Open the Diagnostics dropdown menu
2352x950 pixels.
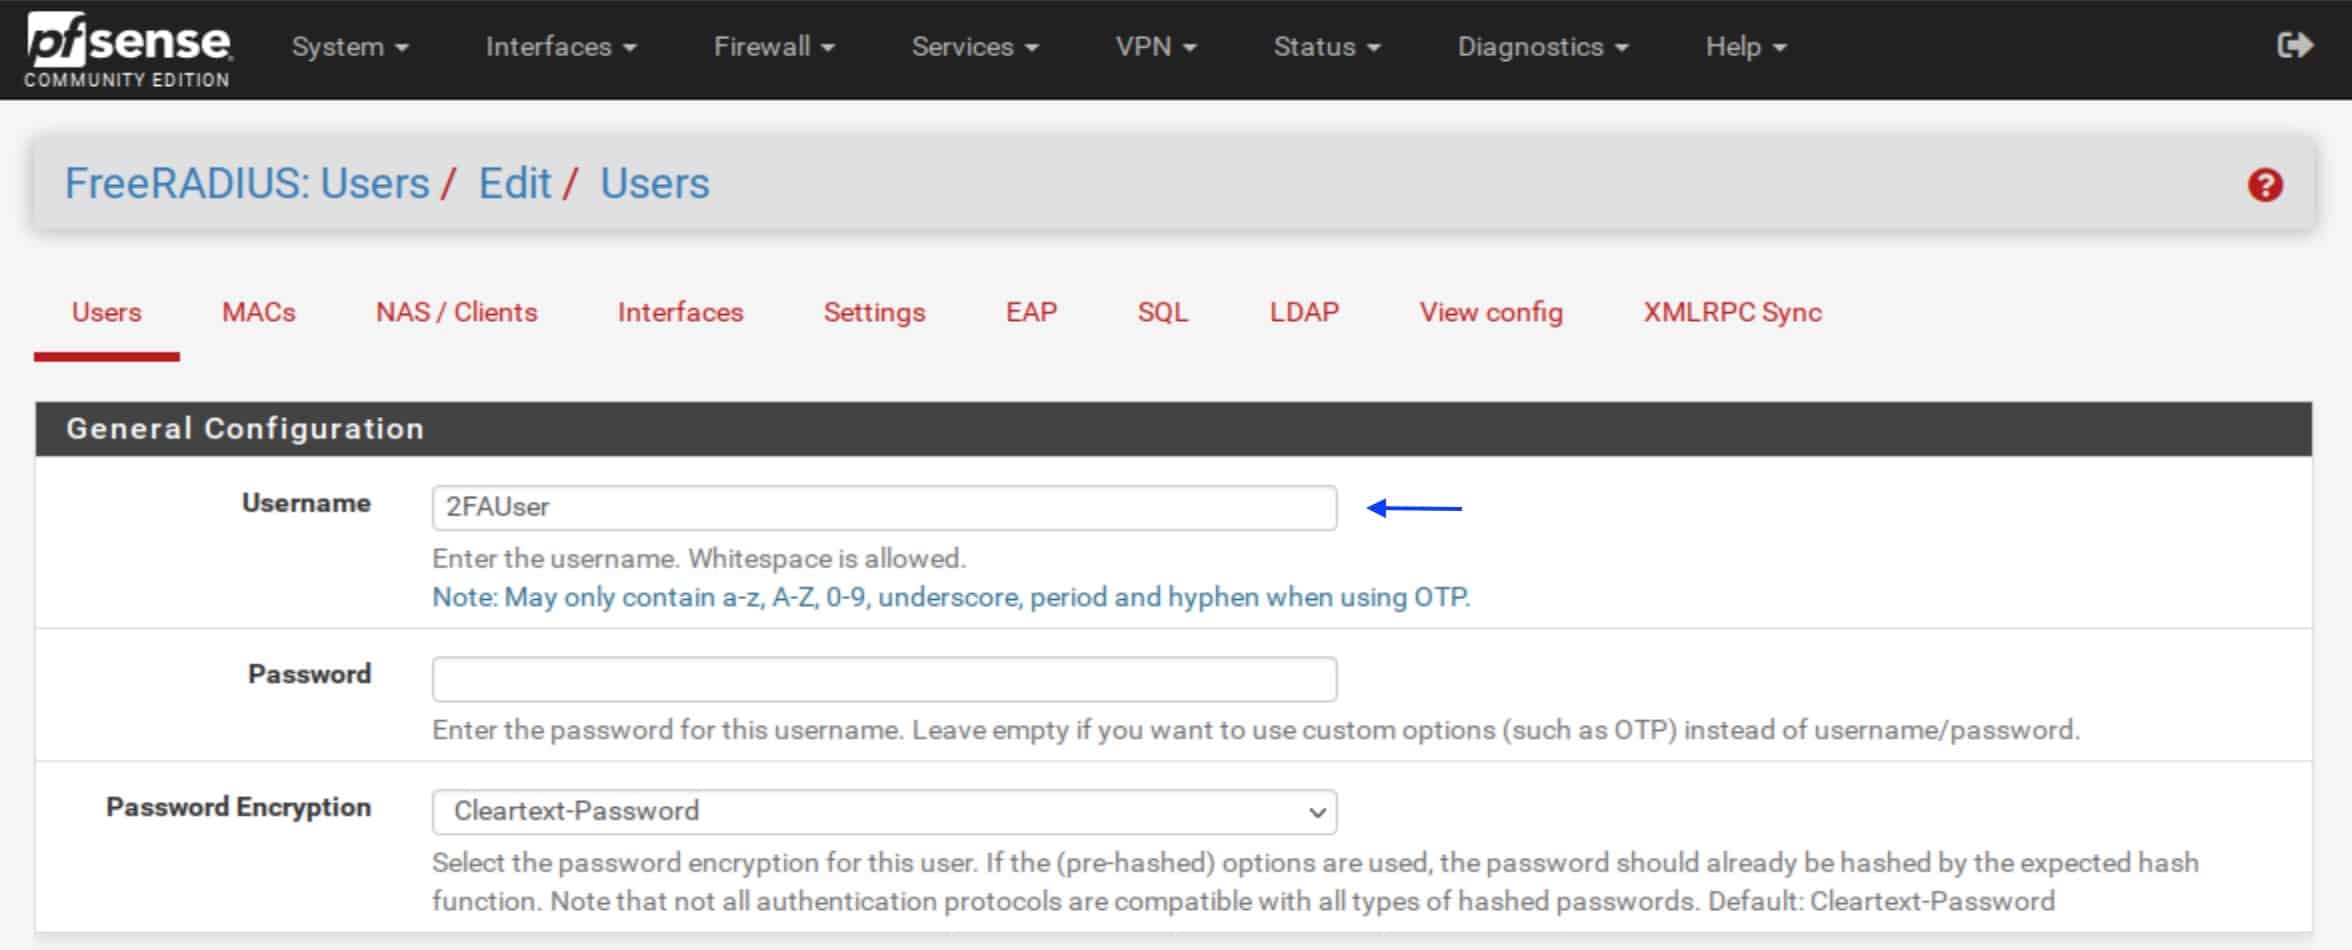click(x=1543, y=47)
